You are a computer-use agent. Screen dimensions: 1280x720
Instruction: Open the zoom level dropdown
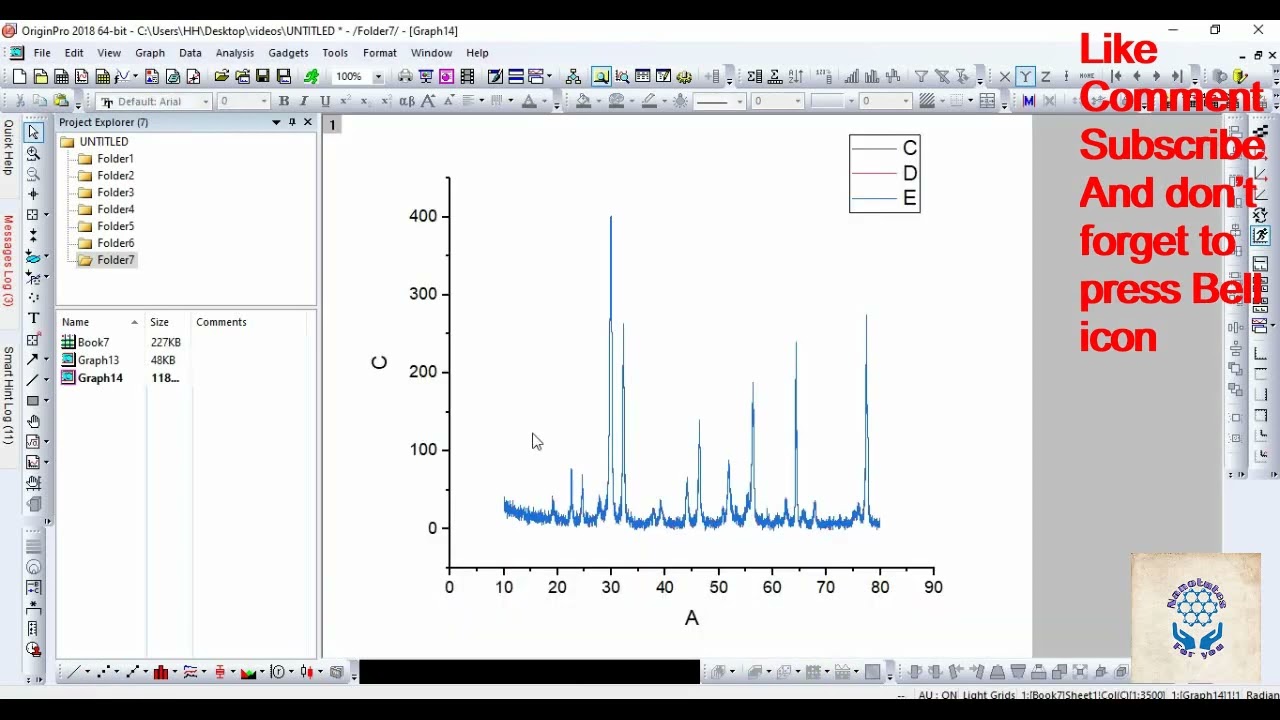coord(378,76)
